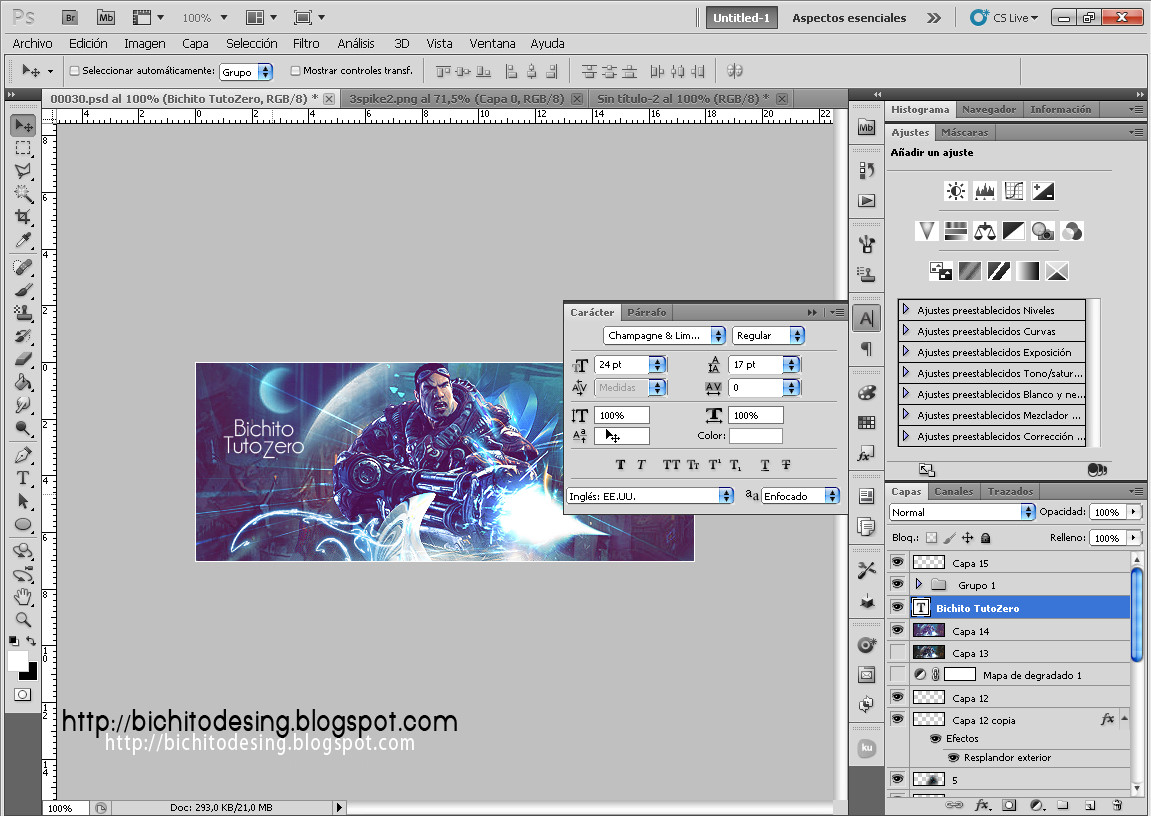Hide the Grupo 1 layer group
This screenshot has height=816, width=1151.
pyautogui.click(x=897, y=584)
